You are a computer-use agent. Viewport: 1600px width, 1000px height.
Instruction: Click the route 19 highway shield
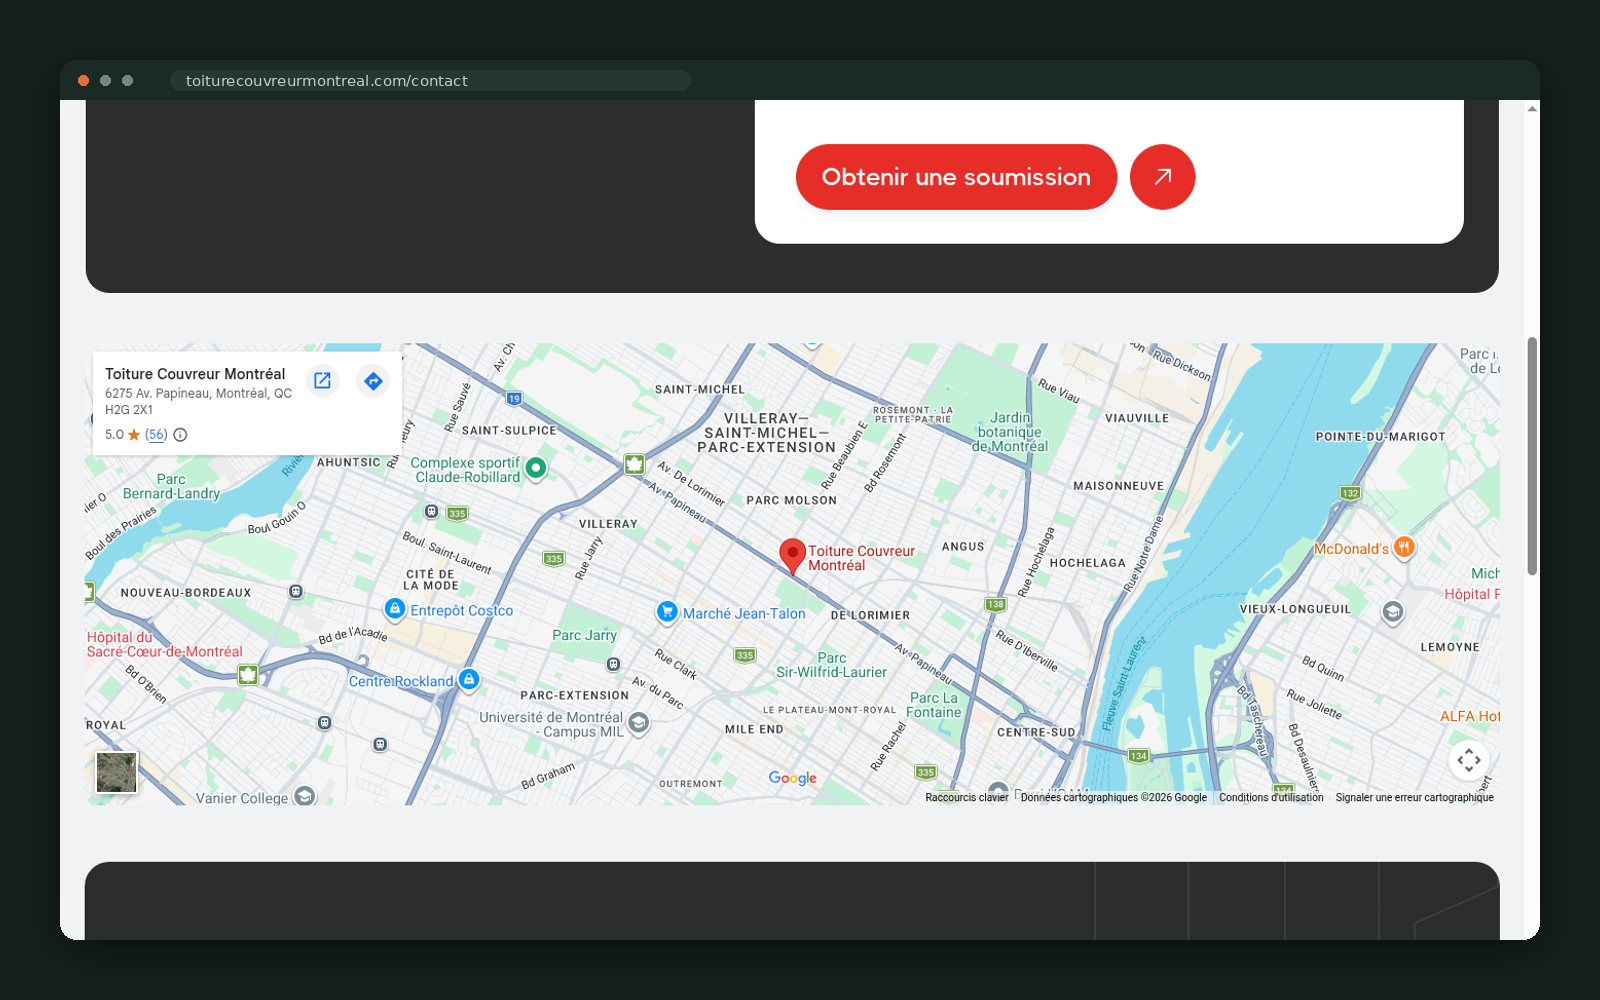pos(514,398)
